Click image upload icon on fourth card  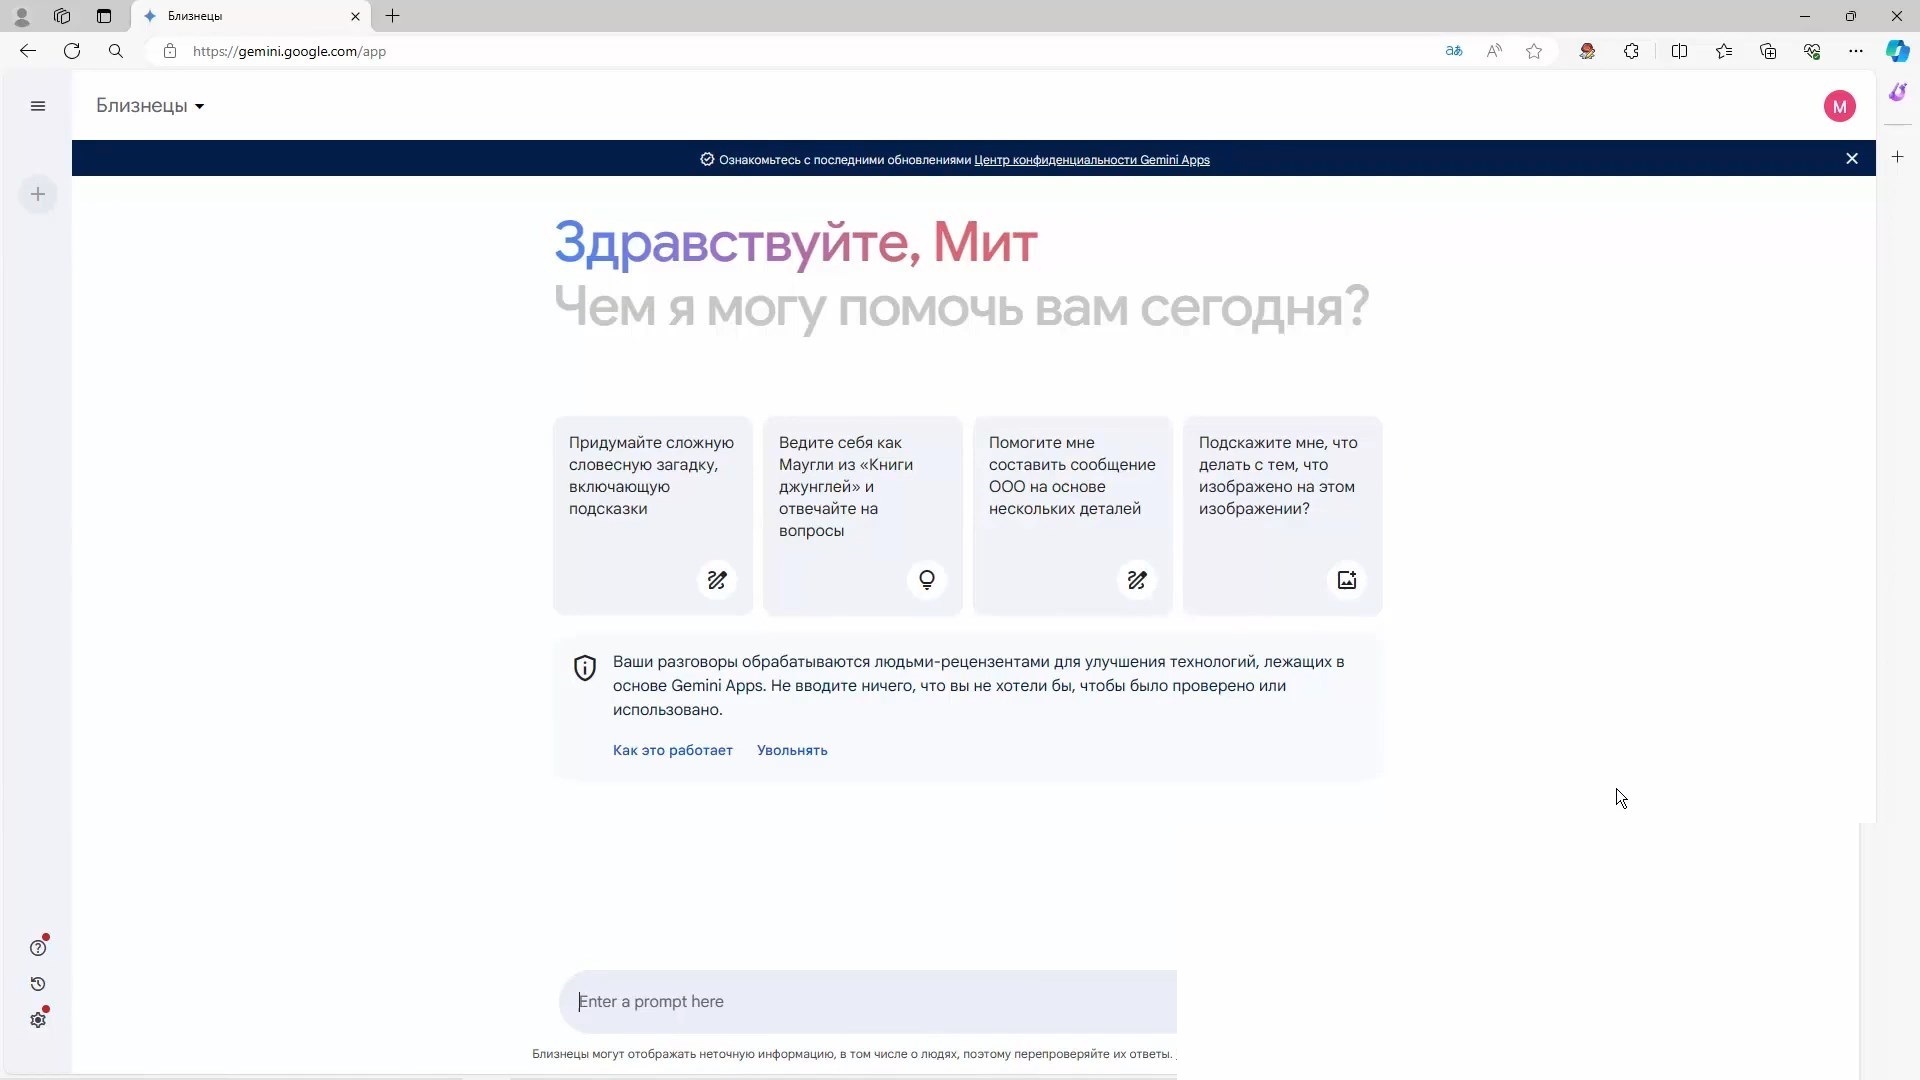pos(1347,580)
